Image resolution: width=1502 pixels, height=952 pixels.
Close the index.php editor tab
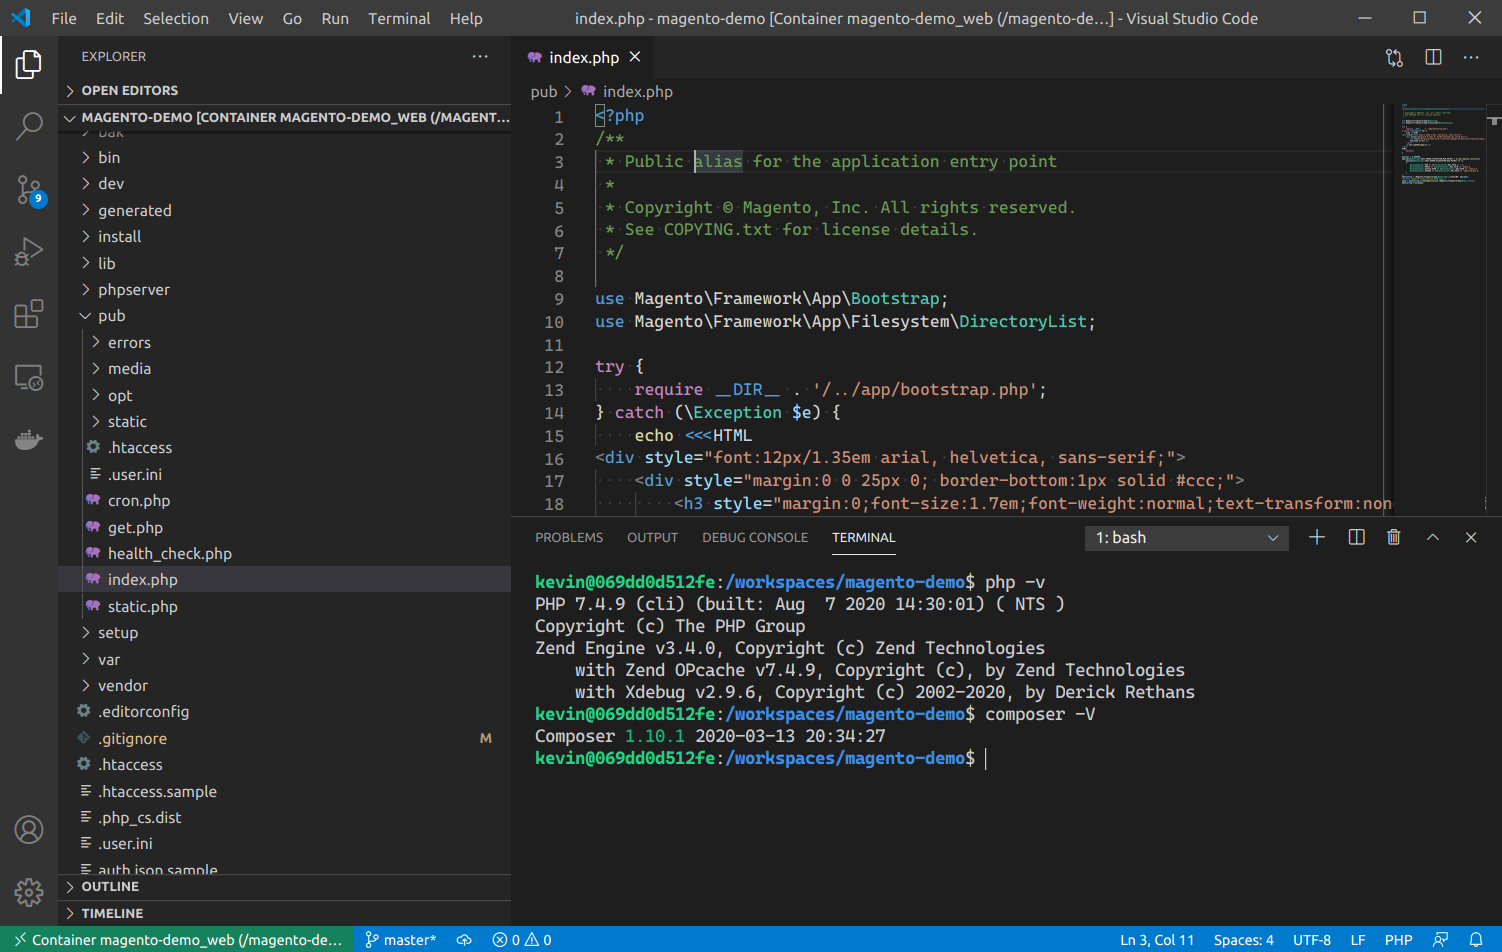[x=635, y=57]
